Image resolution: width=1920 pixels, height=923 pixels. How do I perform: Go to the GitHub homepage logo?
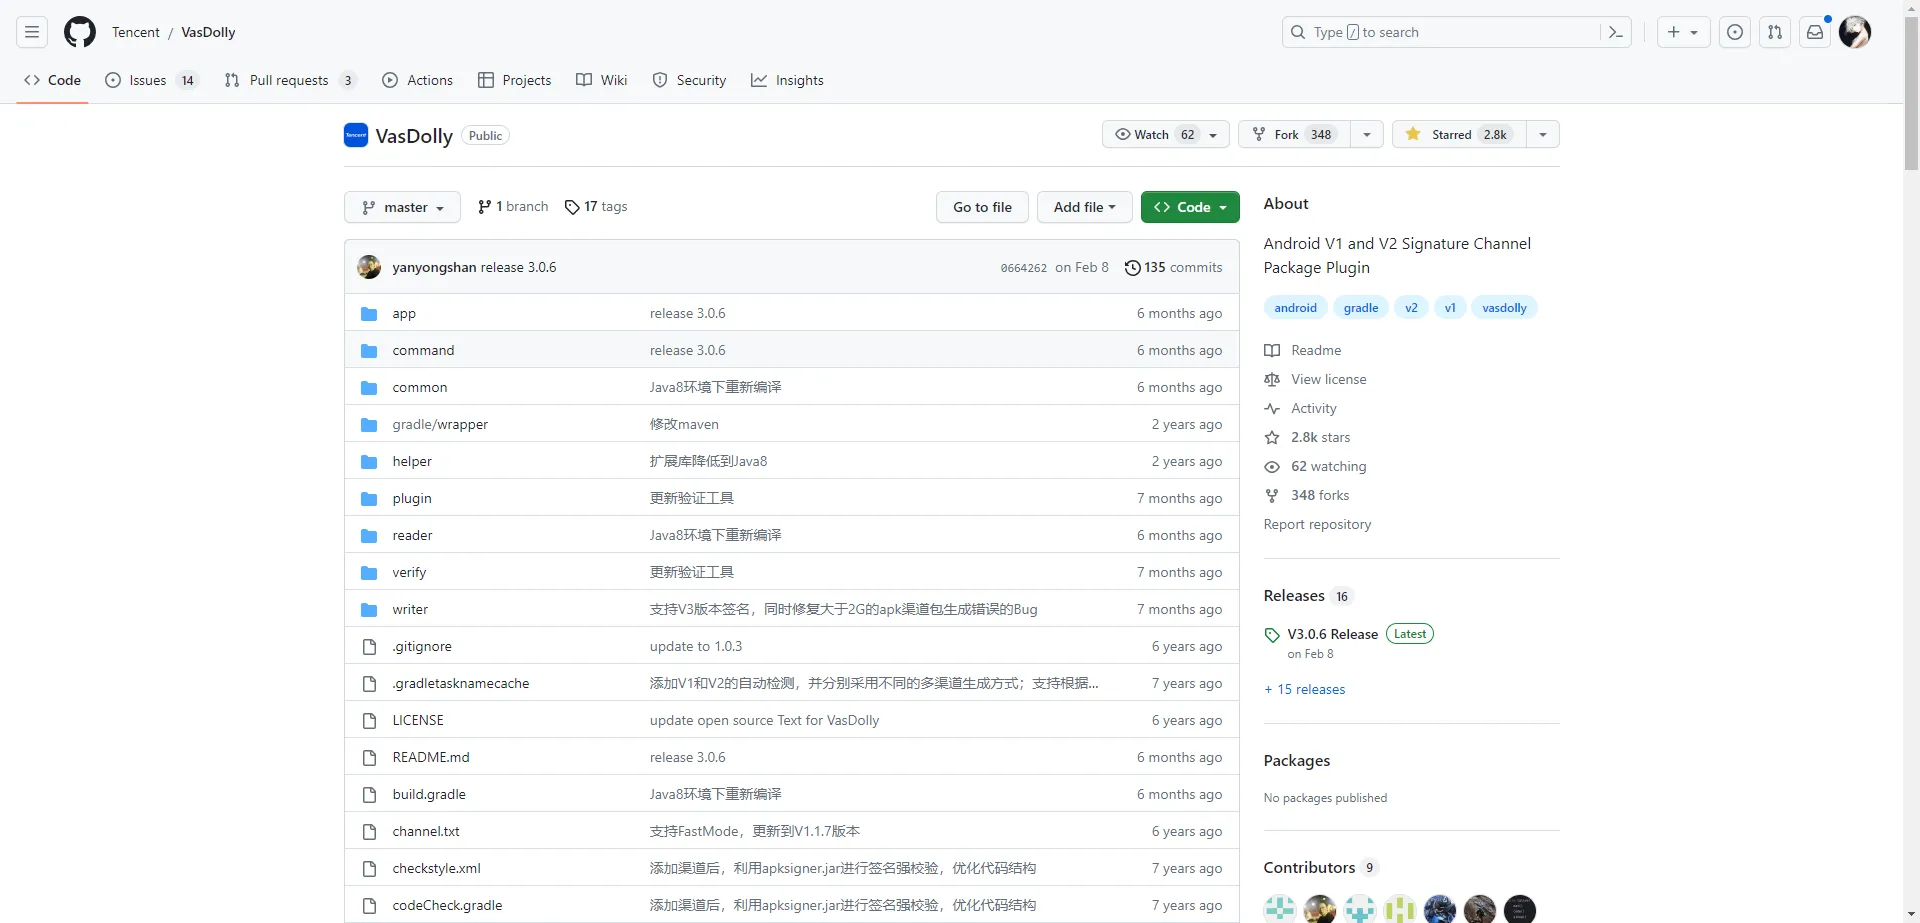click(x=80, y=32)
